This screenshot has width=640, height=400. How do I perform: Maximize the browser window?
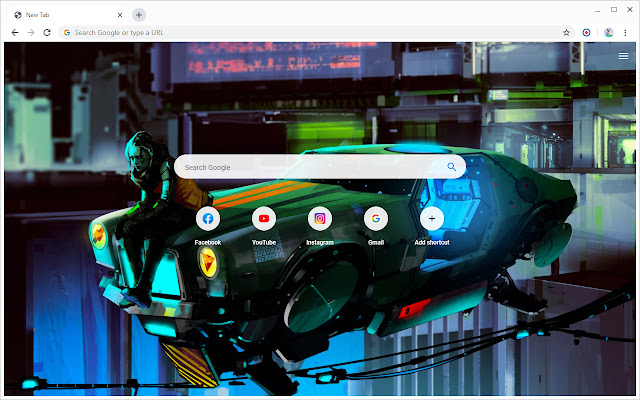[x=614, y=10]
